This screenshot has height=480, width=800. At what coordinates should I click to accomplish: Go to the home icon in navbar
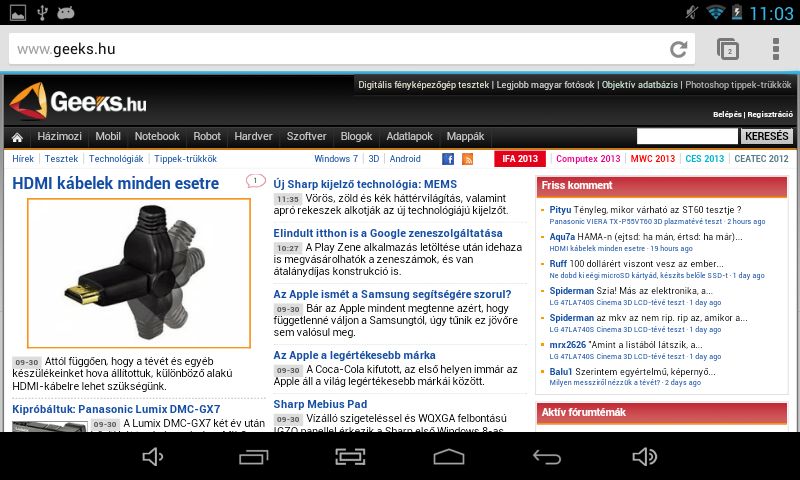coord(17,137)
